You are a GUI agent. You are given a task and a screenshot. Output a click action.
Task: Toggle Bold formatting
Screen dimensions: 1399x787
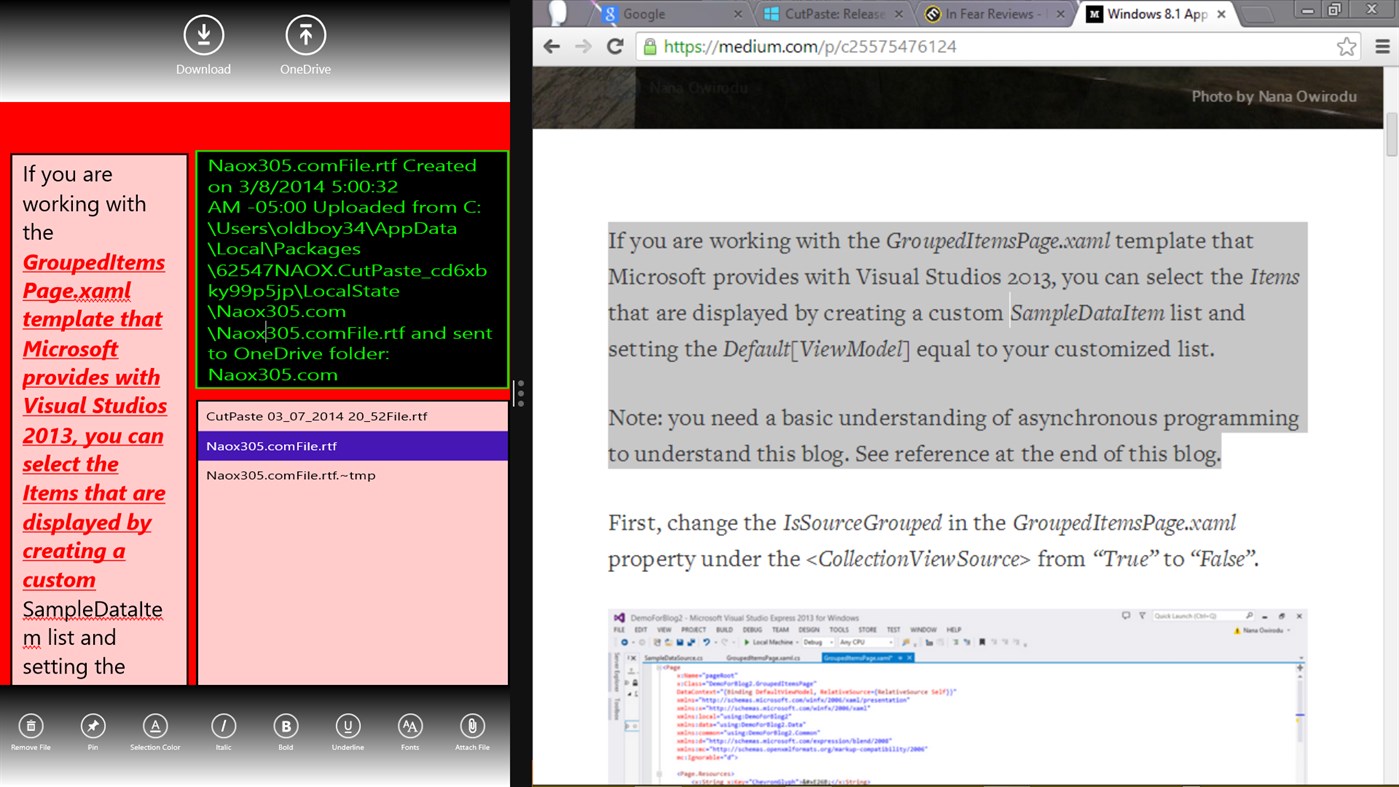pos(286,727)
